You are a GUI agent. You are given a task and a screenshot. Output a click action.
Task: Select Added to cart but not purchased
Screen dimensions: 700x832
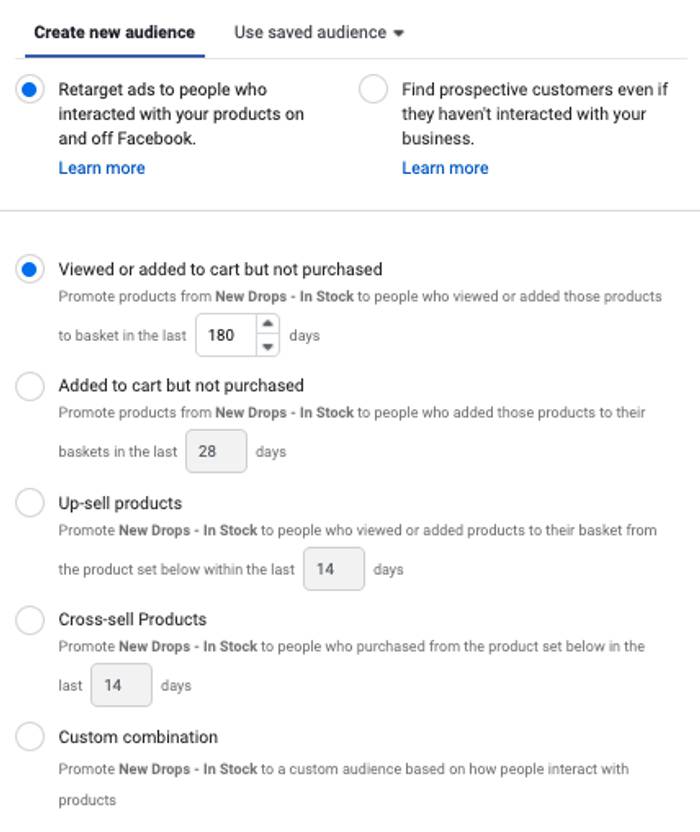pyautogui.click(x=30, y=385)
